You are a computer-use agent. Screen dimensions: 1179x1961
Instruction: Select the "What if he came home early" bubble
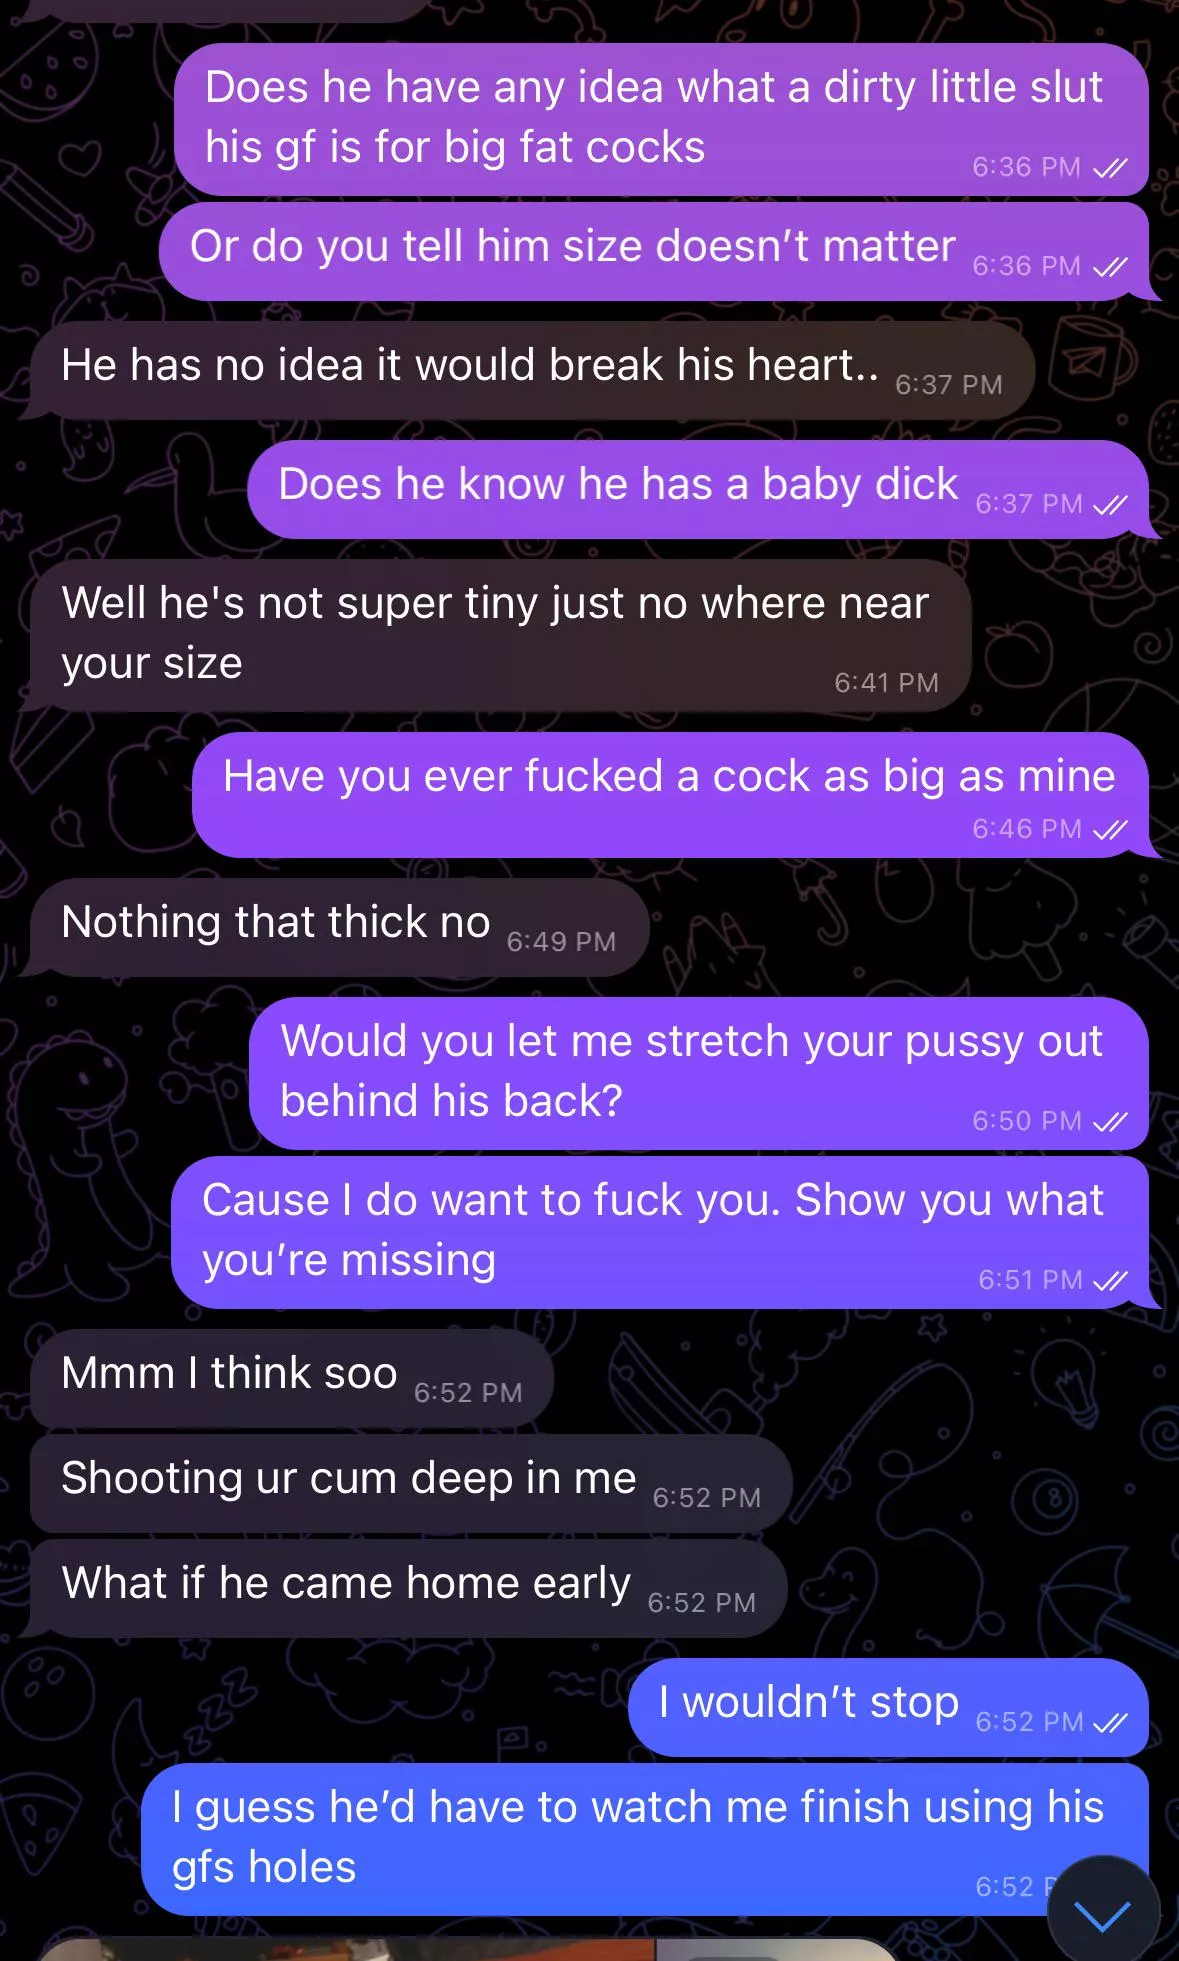tap(408, 1588)
